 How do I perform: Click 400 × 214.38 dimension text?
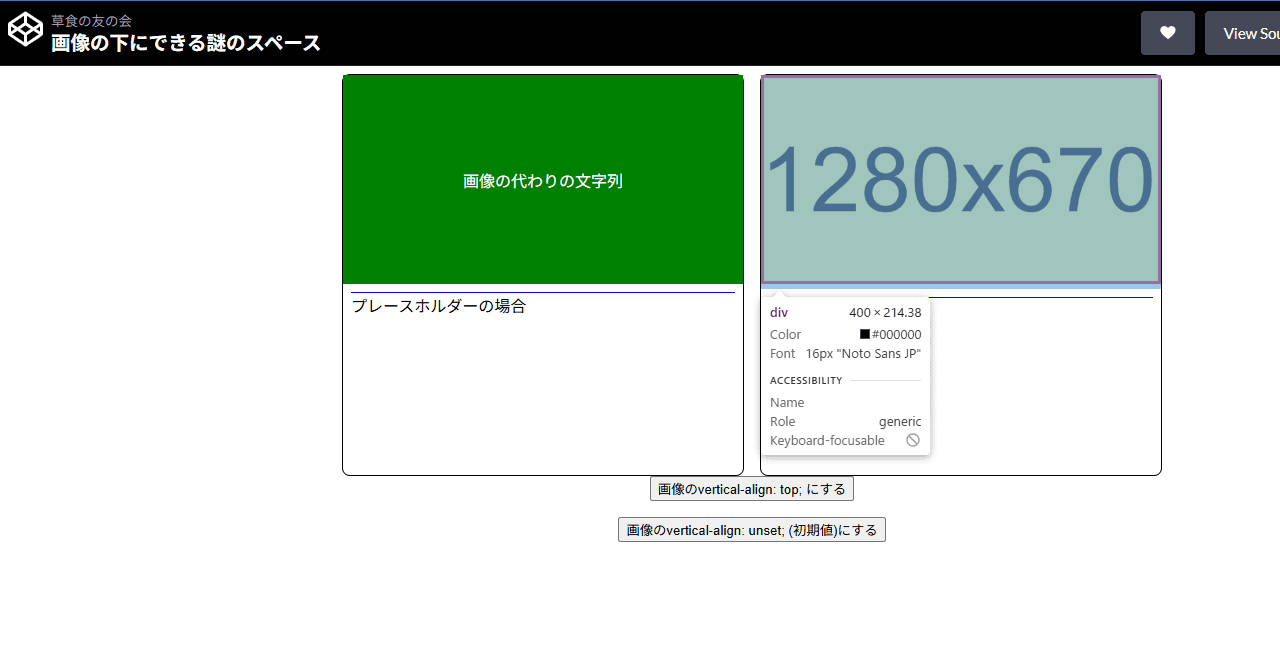[885, 313]
